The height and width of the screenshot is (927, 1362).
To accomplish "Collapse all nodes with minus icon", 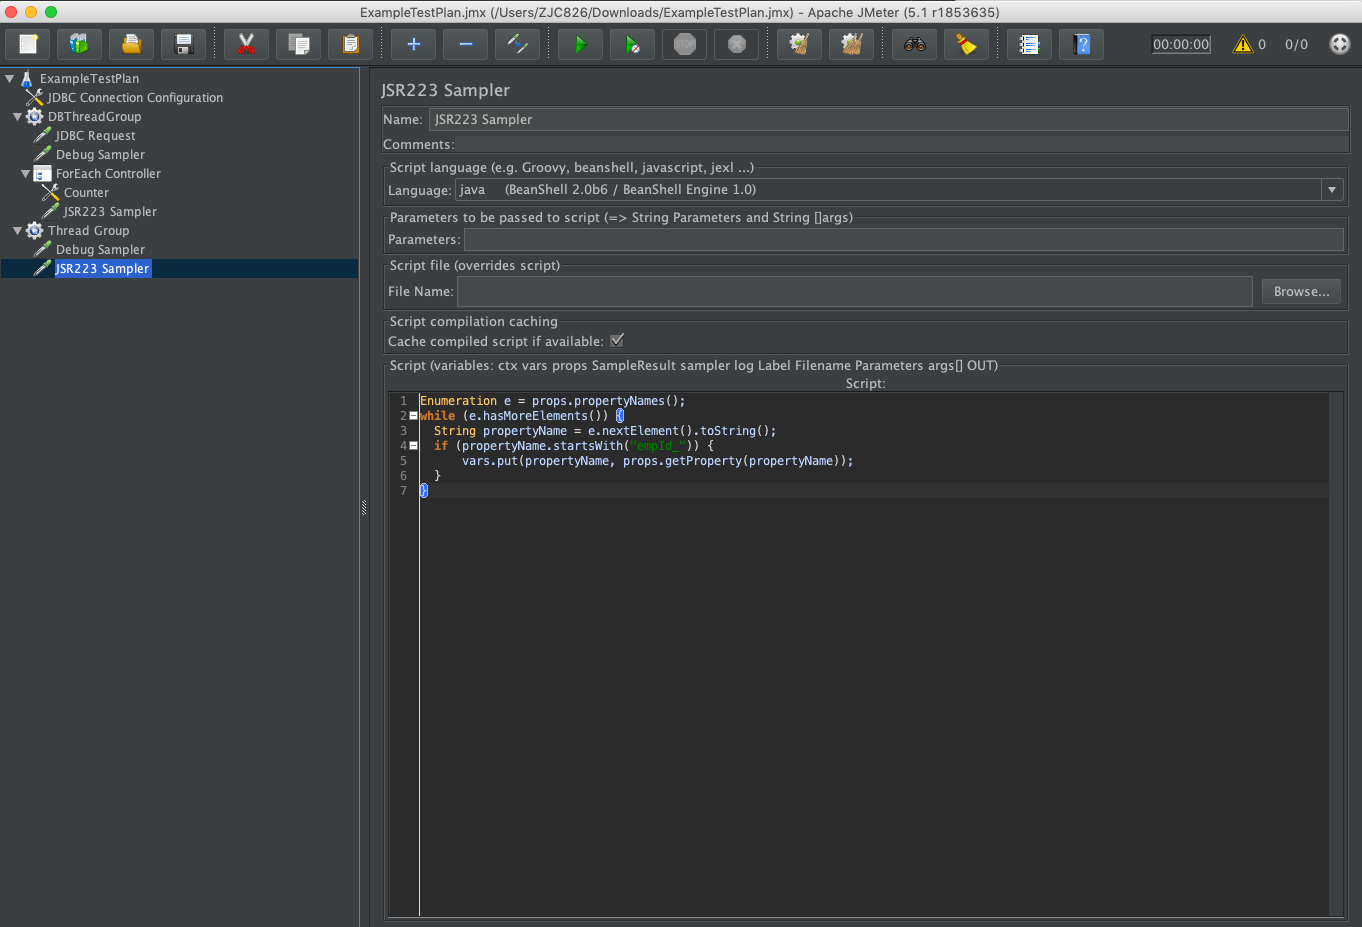I will [x=465, y=44].
